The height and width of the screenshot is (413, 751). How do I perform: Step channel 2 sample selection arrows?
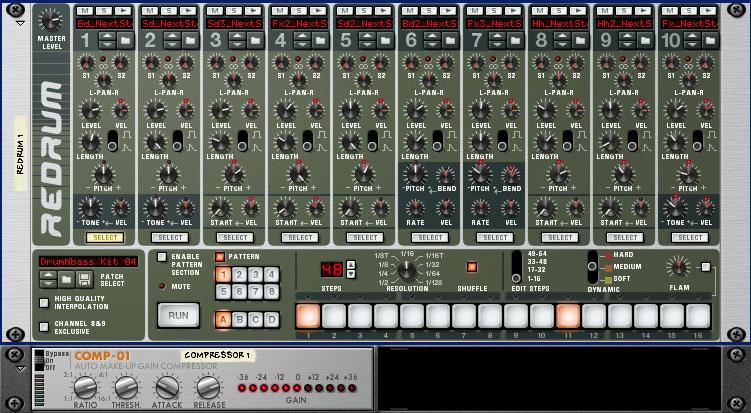(x=172, y=41)
